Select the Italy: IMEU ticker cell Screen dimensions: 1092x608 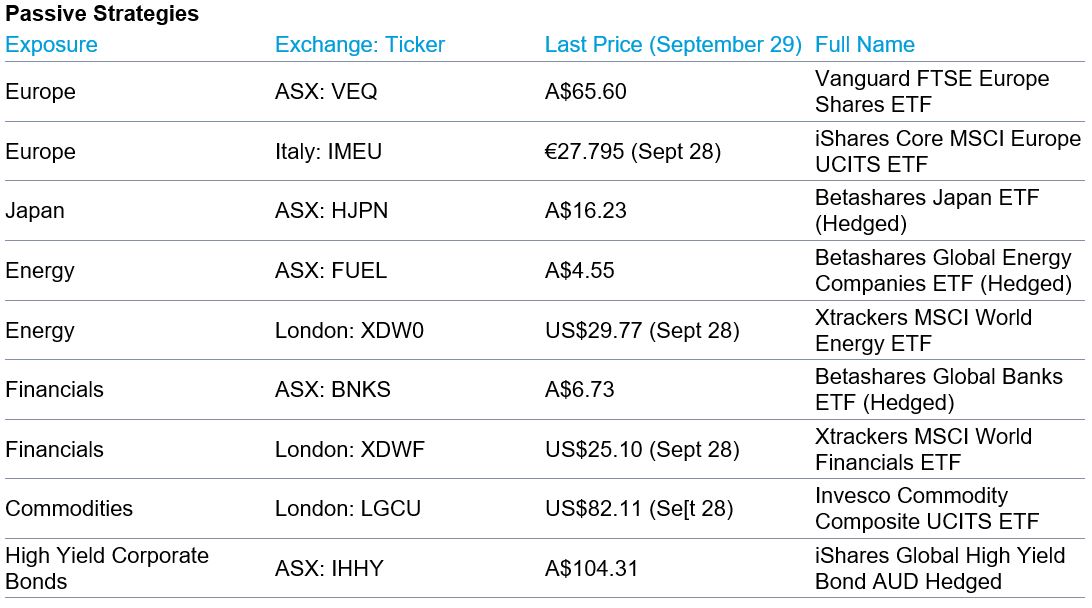point(329,152)
